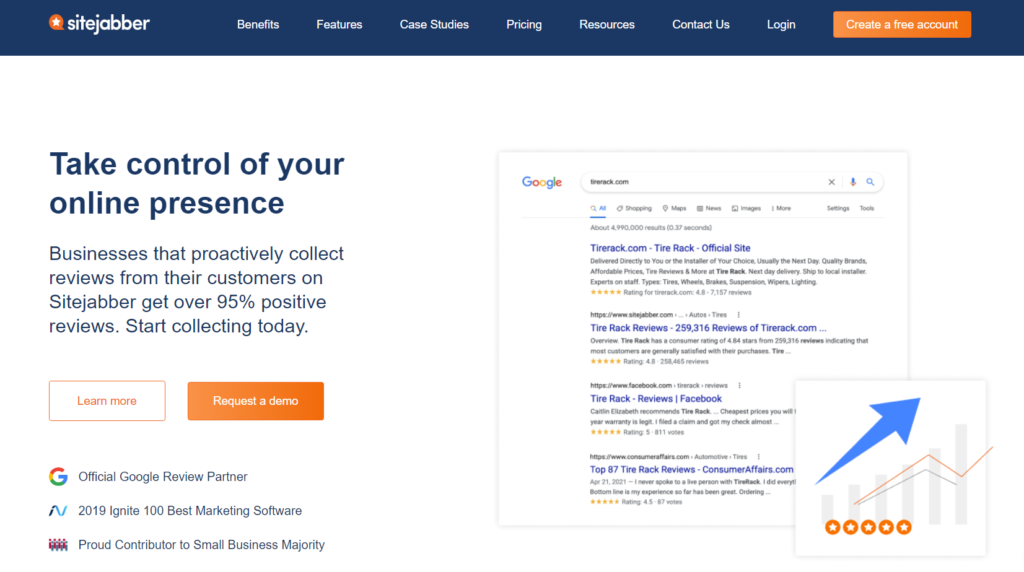Click the Ignite 100 Best Marketing Software icon
Screen dimensions: 1024x572
tap(58, 511)
